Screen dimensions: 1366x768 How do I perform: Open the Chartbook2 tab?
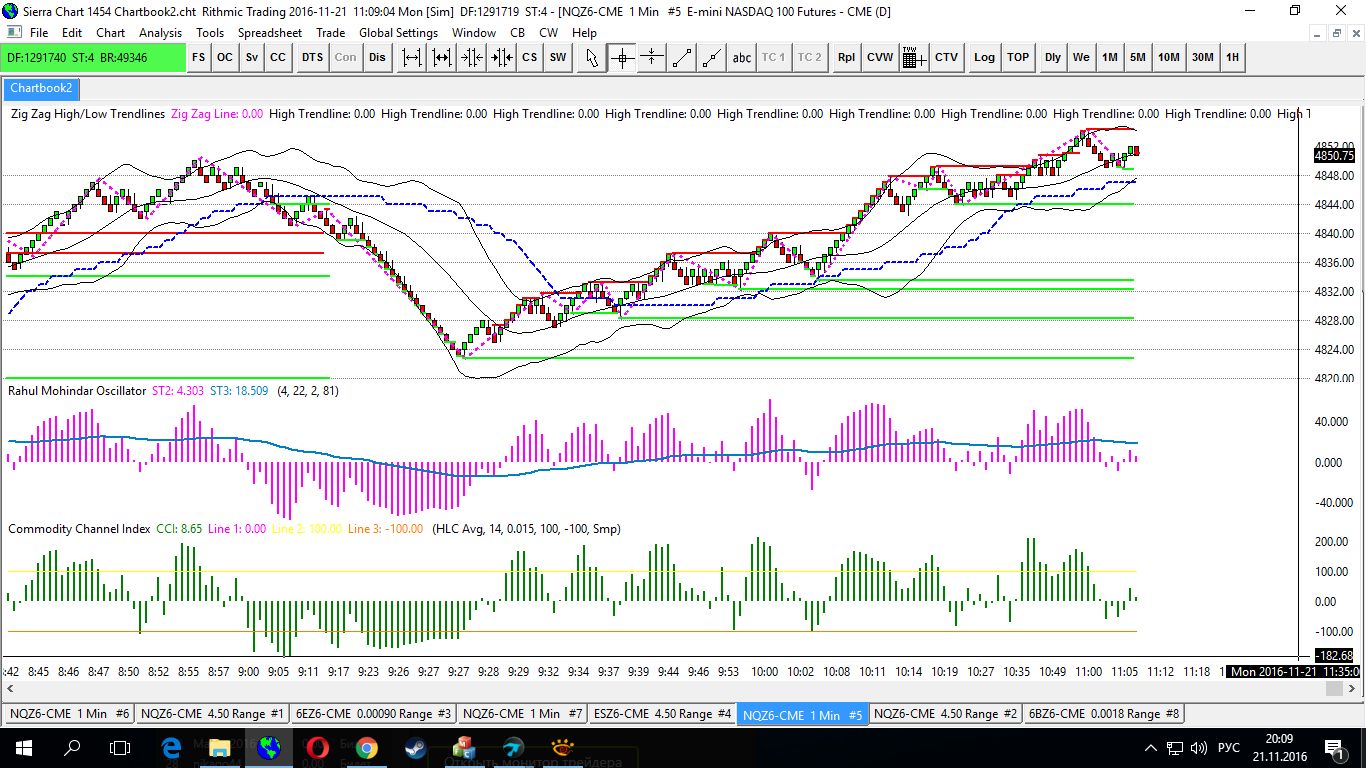[41, 89]
